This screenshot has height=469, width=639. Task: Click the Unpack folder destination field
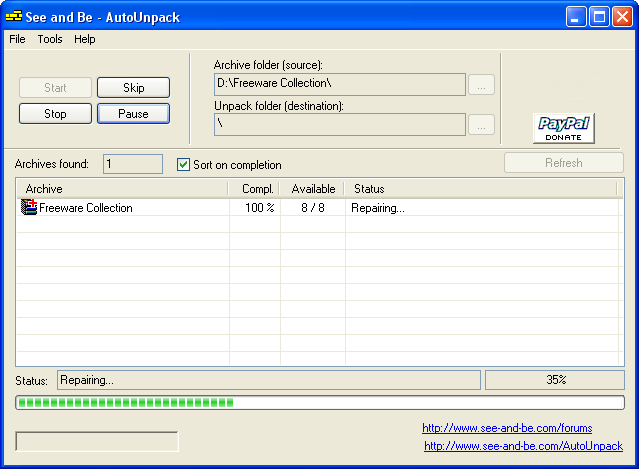click(340, 125)
